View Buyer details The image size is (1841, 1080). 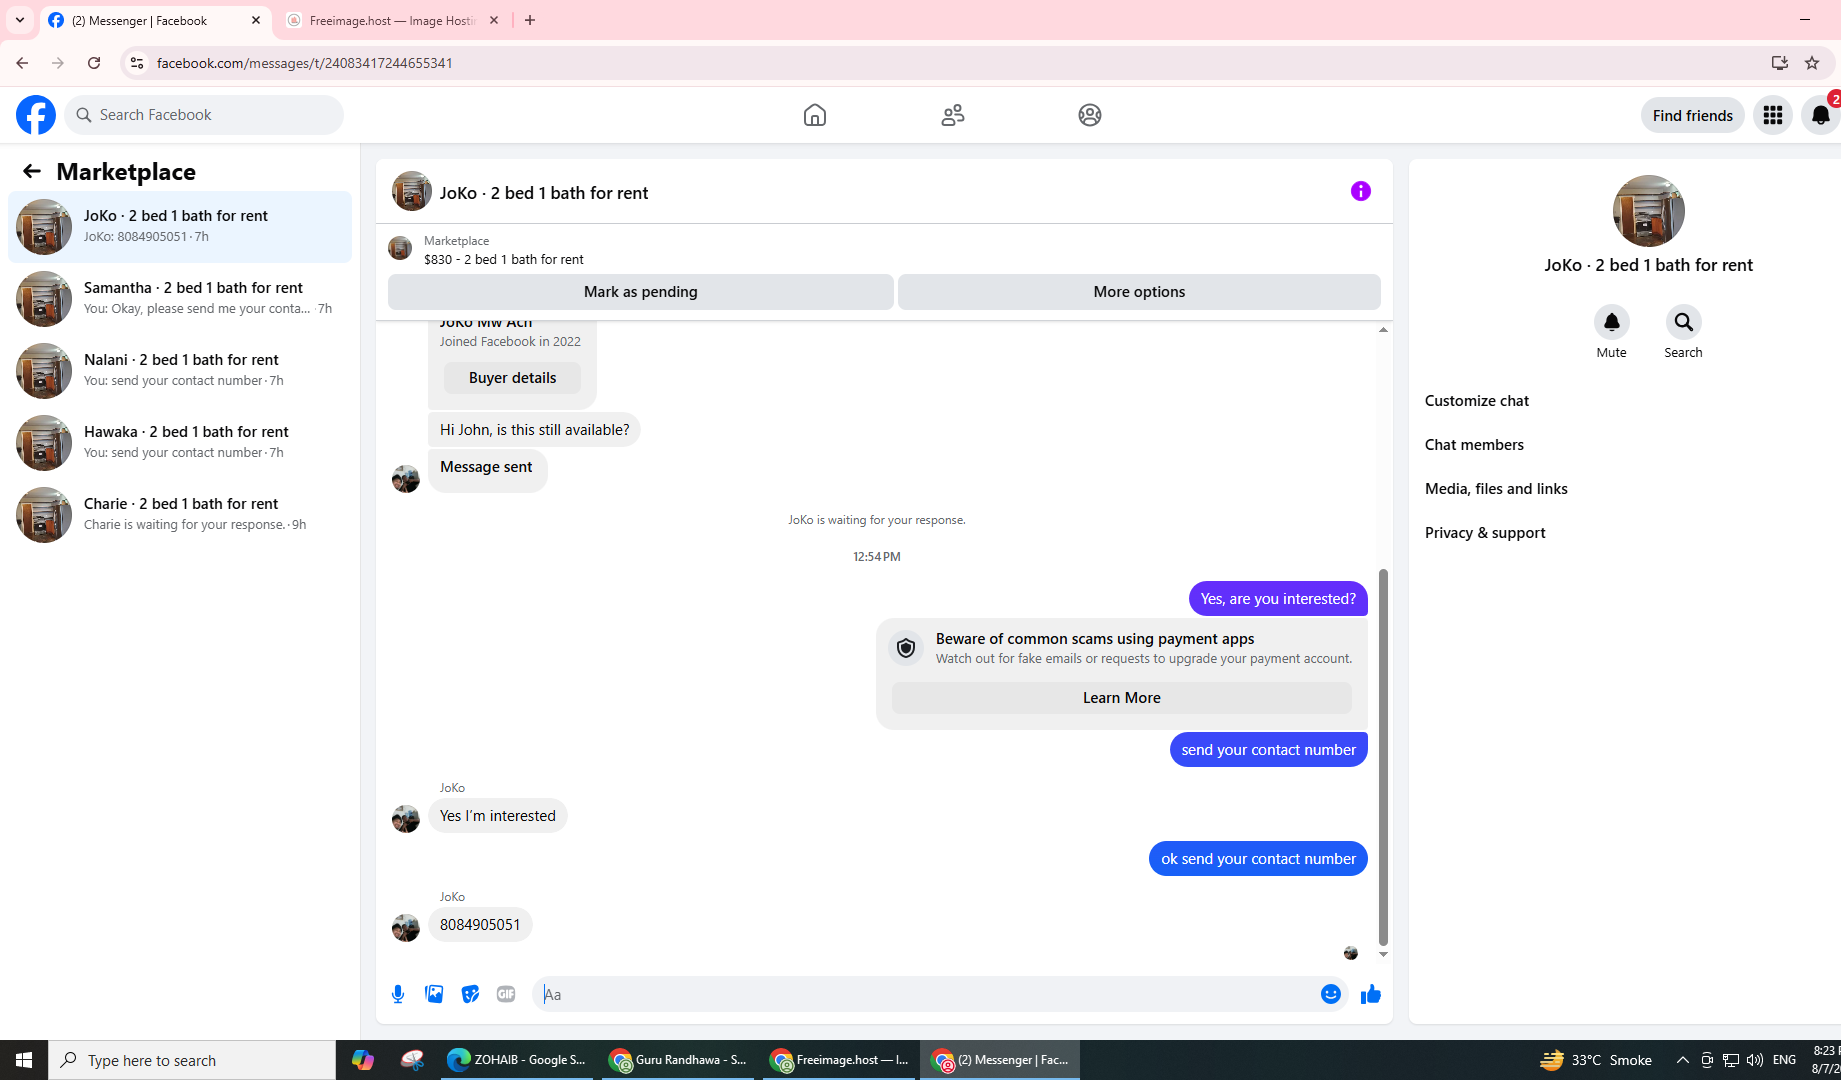[512, 378]
